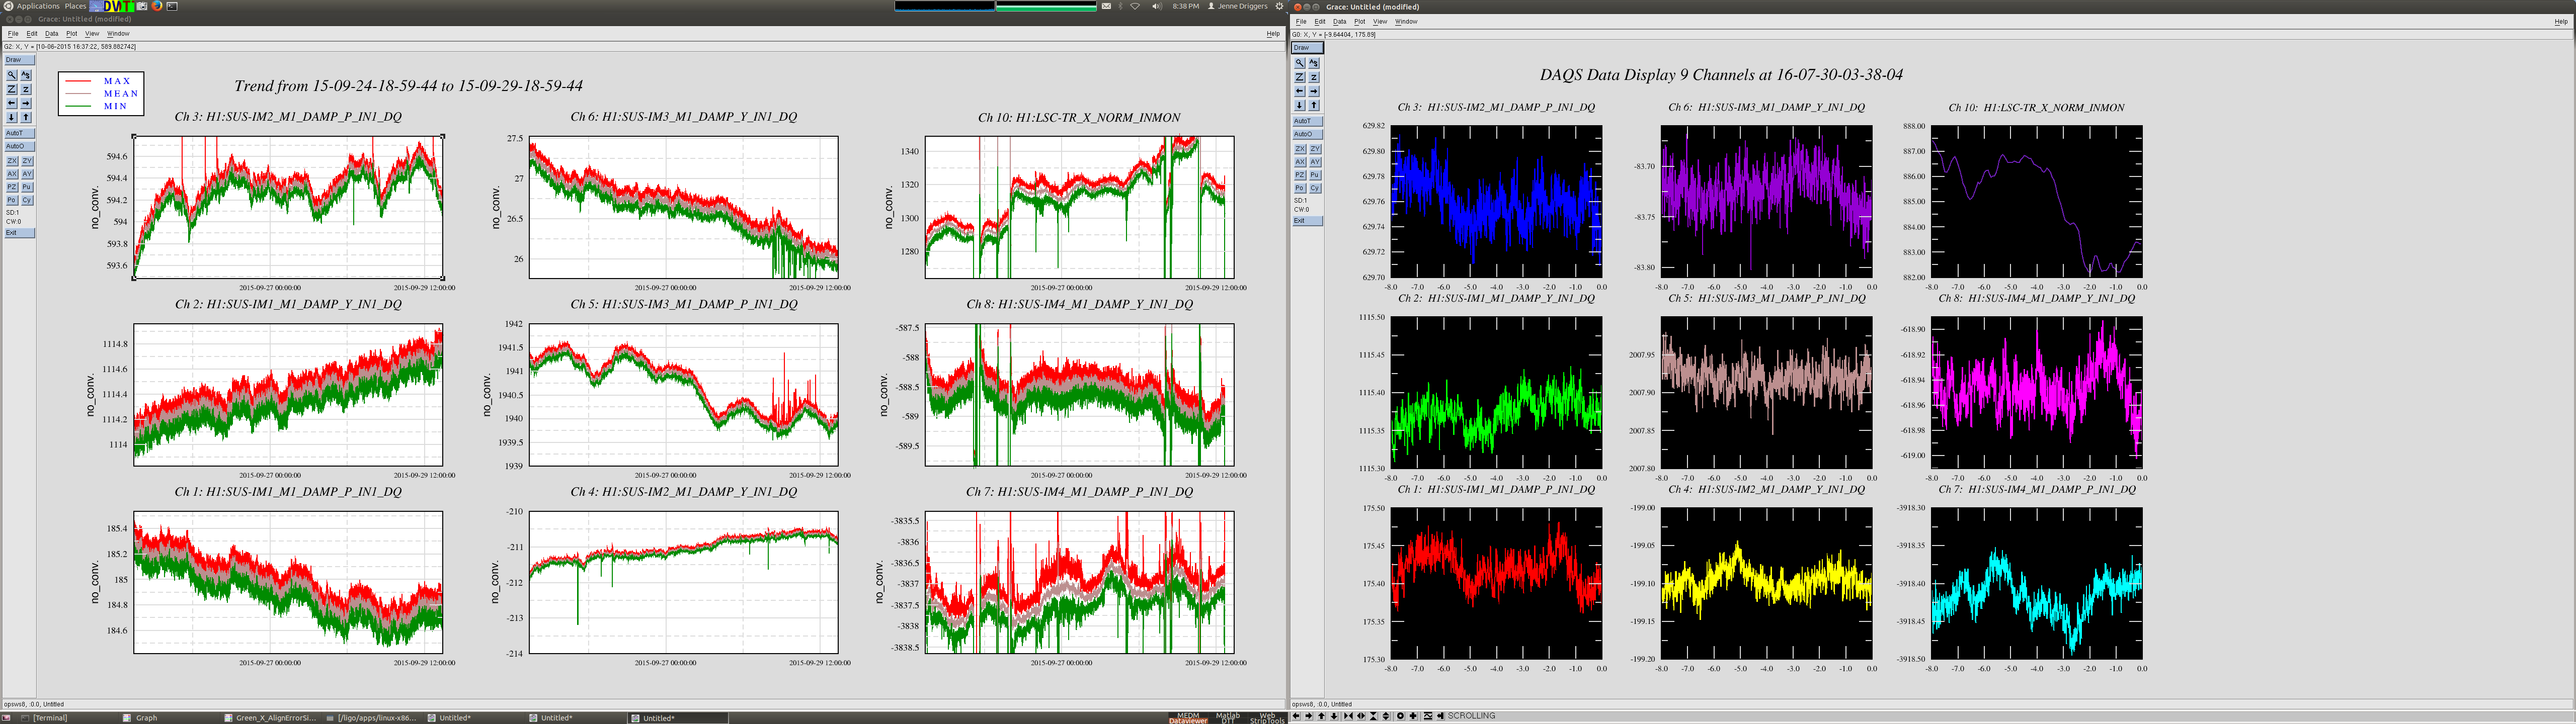
Task: Click the autoscale 'AS' icon in right Grace window
Action: pyautogui.click(x=1314, y=63)
